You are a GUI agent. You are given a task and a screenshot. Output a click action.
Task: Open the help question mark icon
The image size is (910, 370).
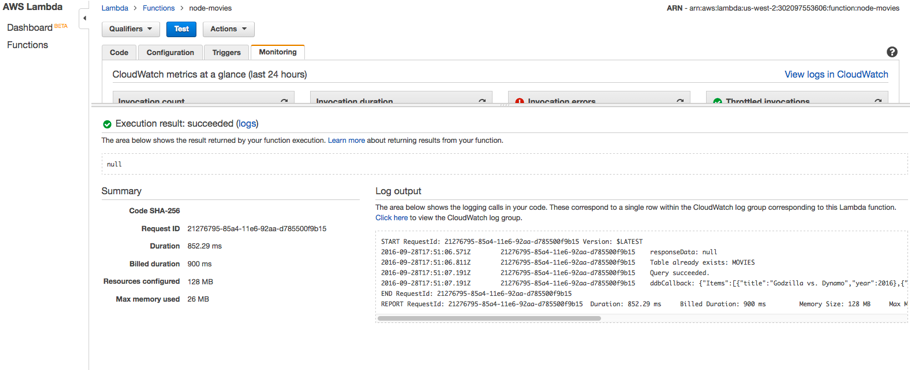pos(892,52)
